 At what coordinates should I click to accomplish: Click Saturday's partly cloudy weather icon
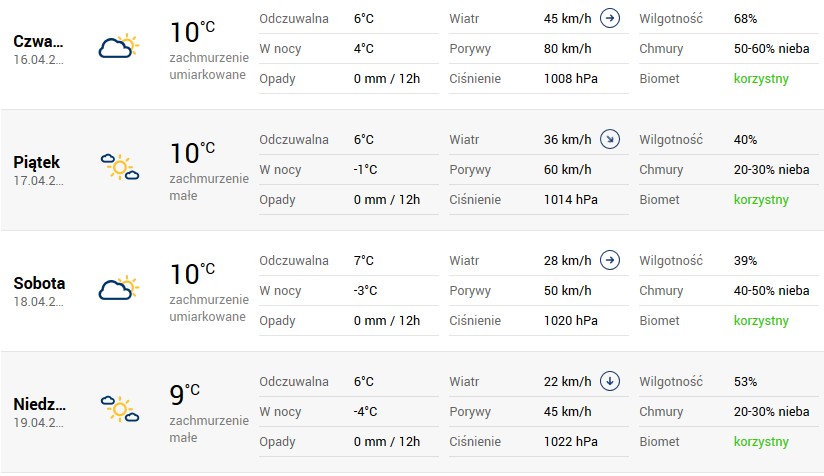click(x=118, y=288)
